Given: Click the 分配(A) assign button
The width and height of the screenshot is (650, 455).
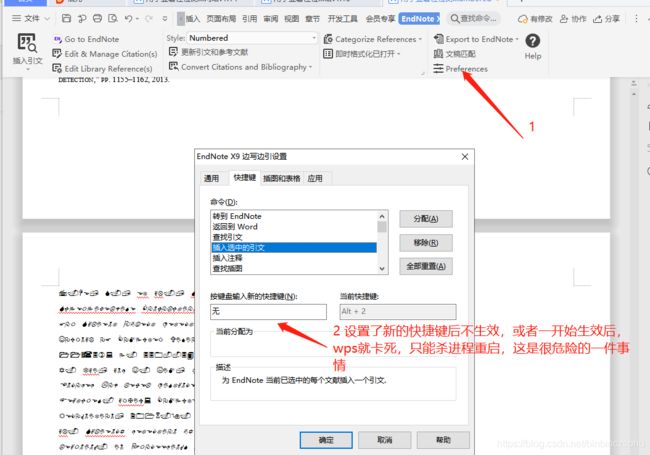Looking at the screenshot, I should click(x=426, y=219).
